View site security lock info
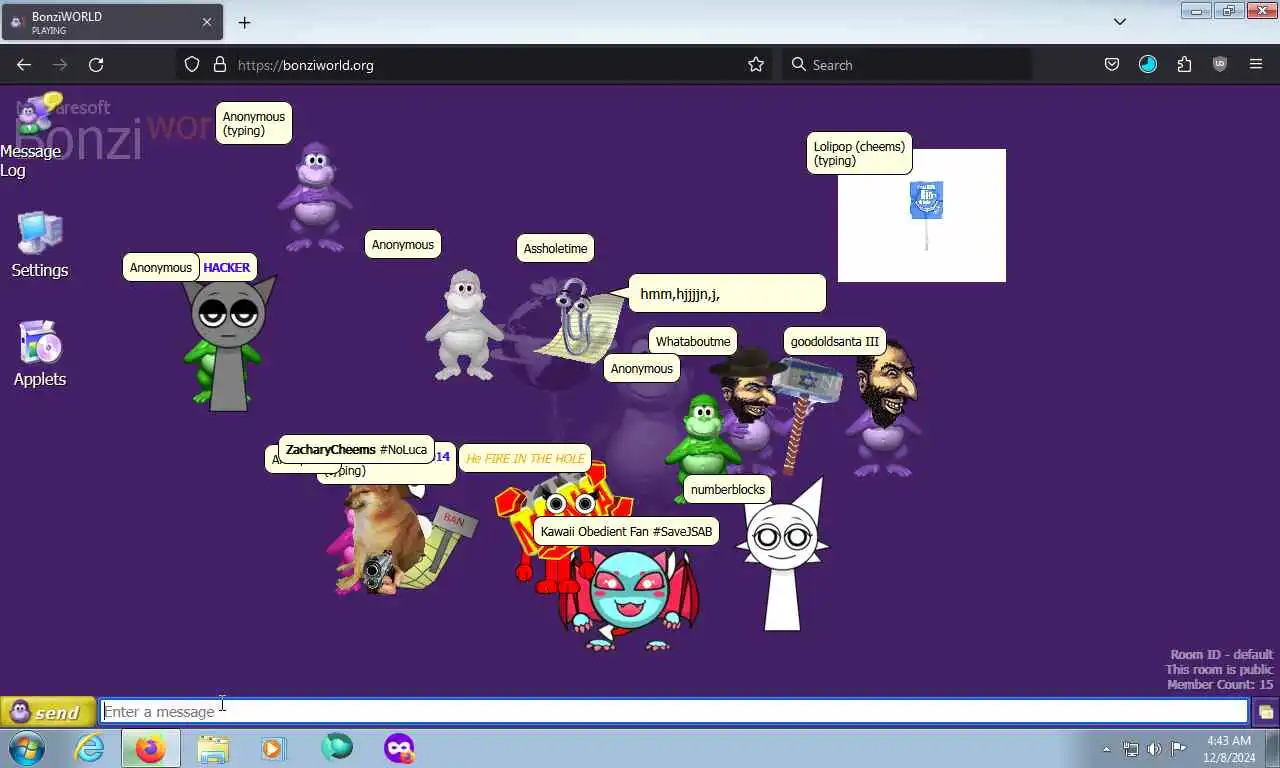 click(220, 64)
